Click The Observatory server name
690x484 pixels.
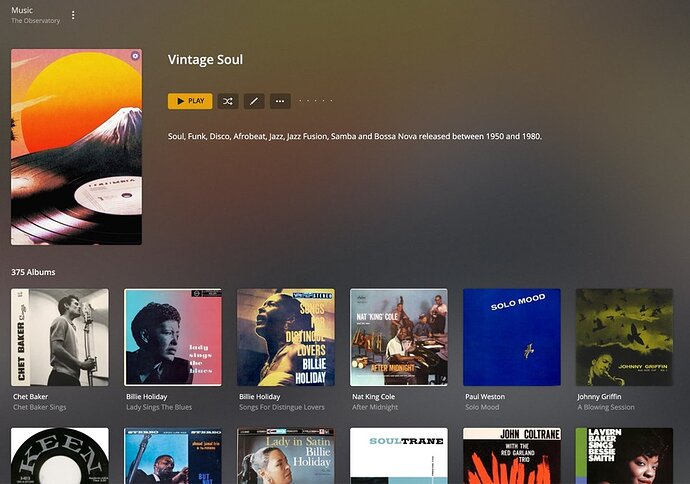tap(36, 21)
